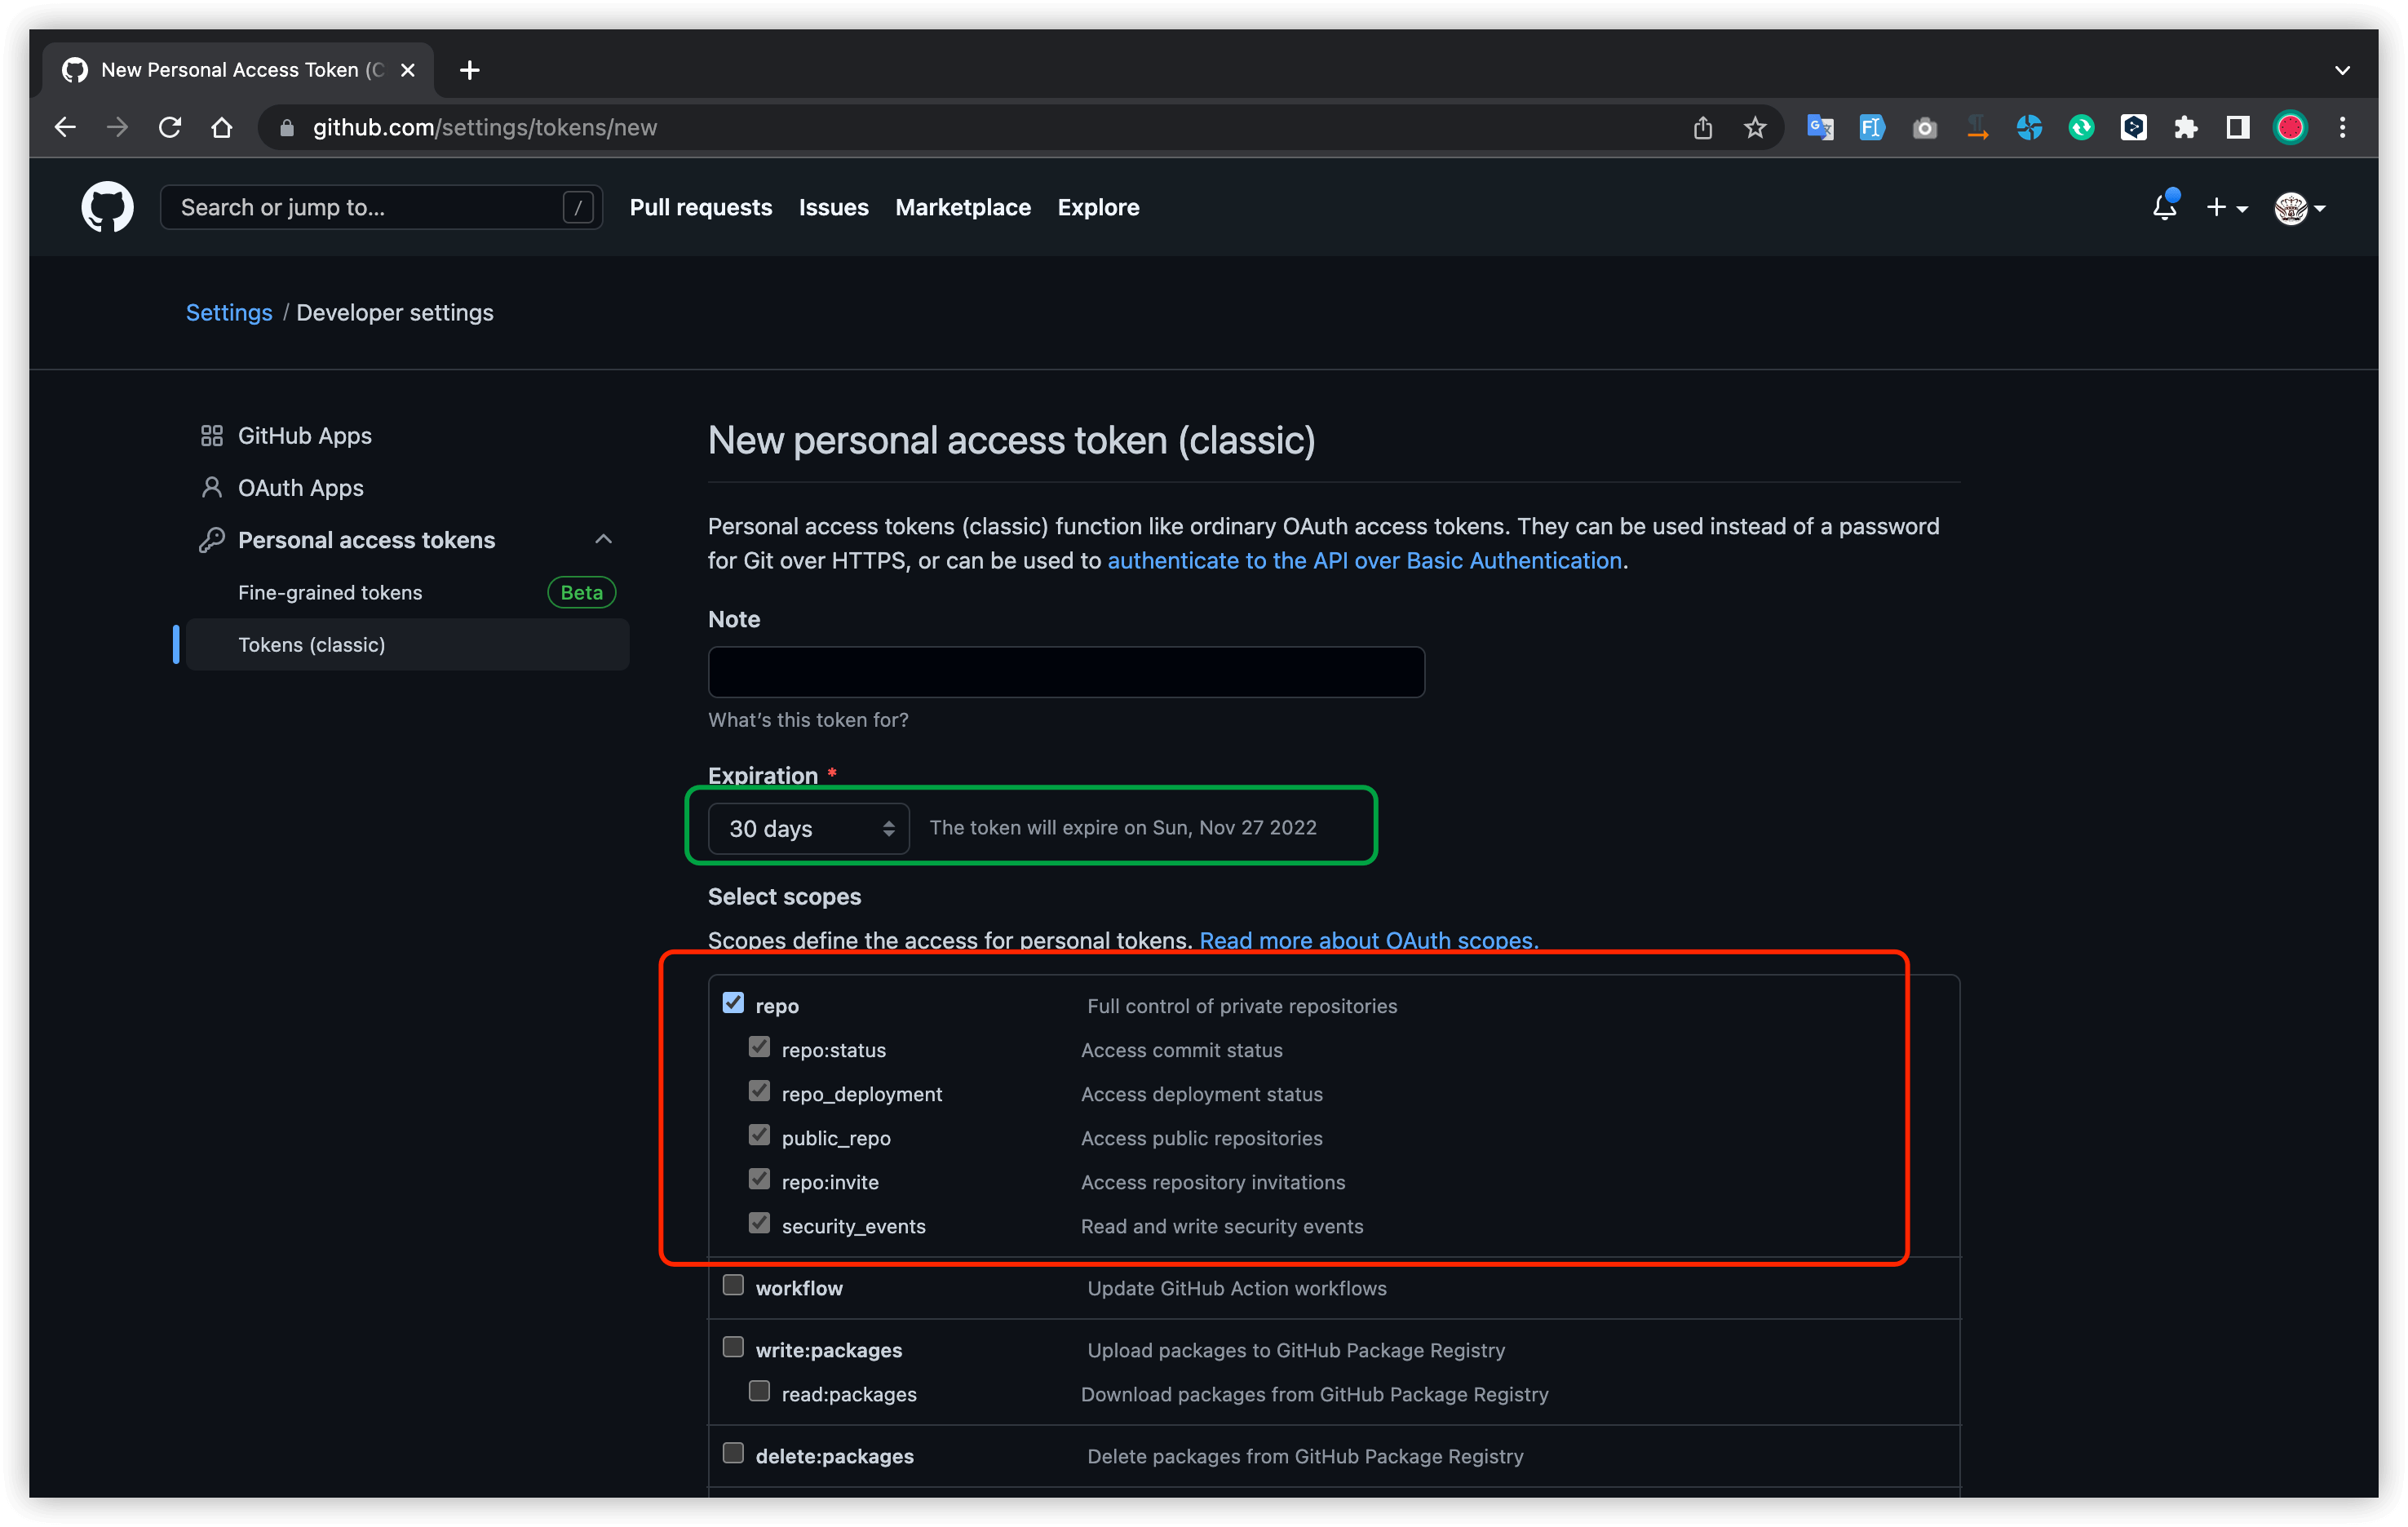Click the camera screenshot extension icon
The image size is (2408, 1527).
tap(1924, 128)
